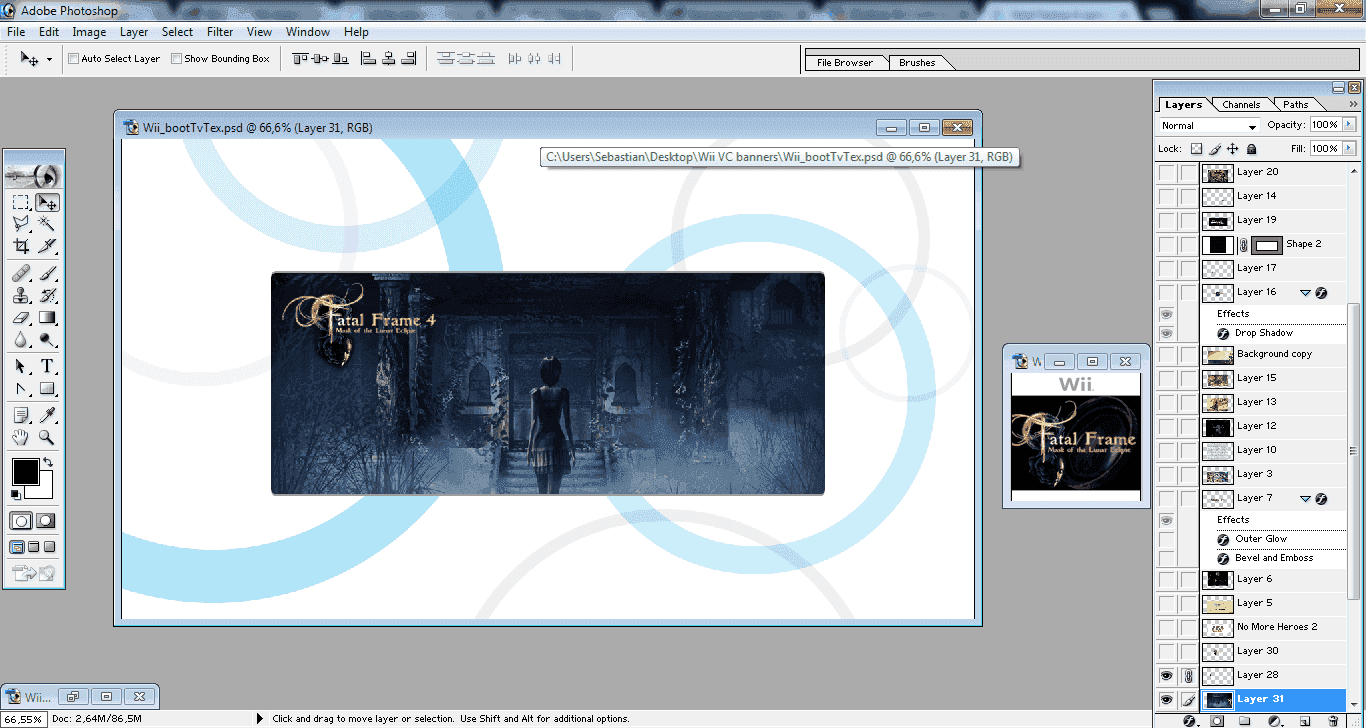Select the Slice tool
This screenshot has width=1366, height=728.
tap(47, 246)
